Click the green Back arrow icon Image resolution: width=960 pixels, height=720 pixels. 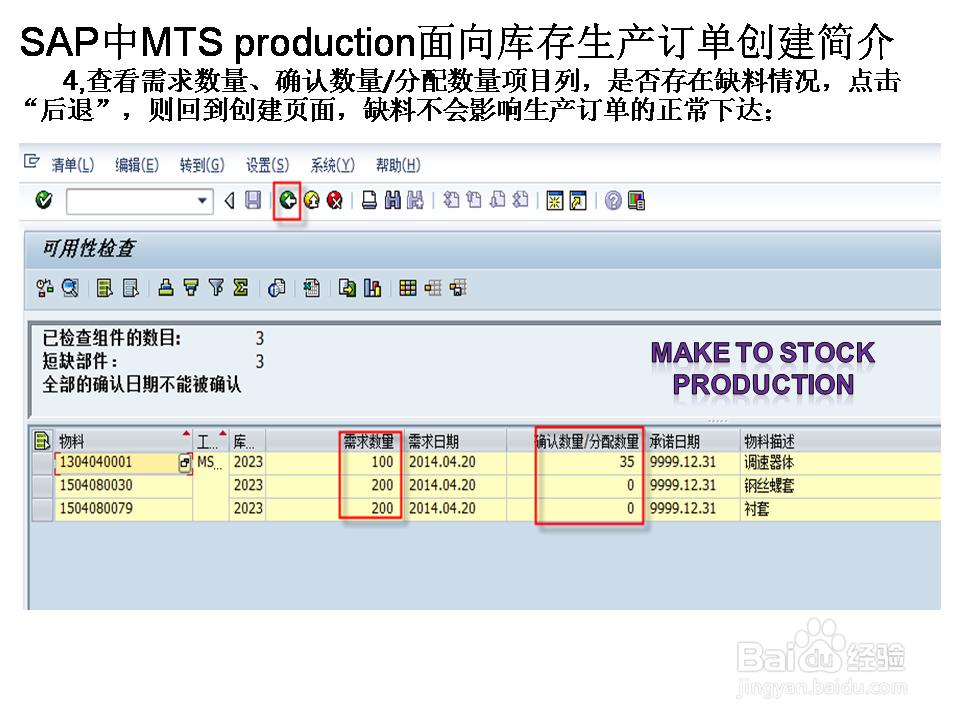point(288,200)
